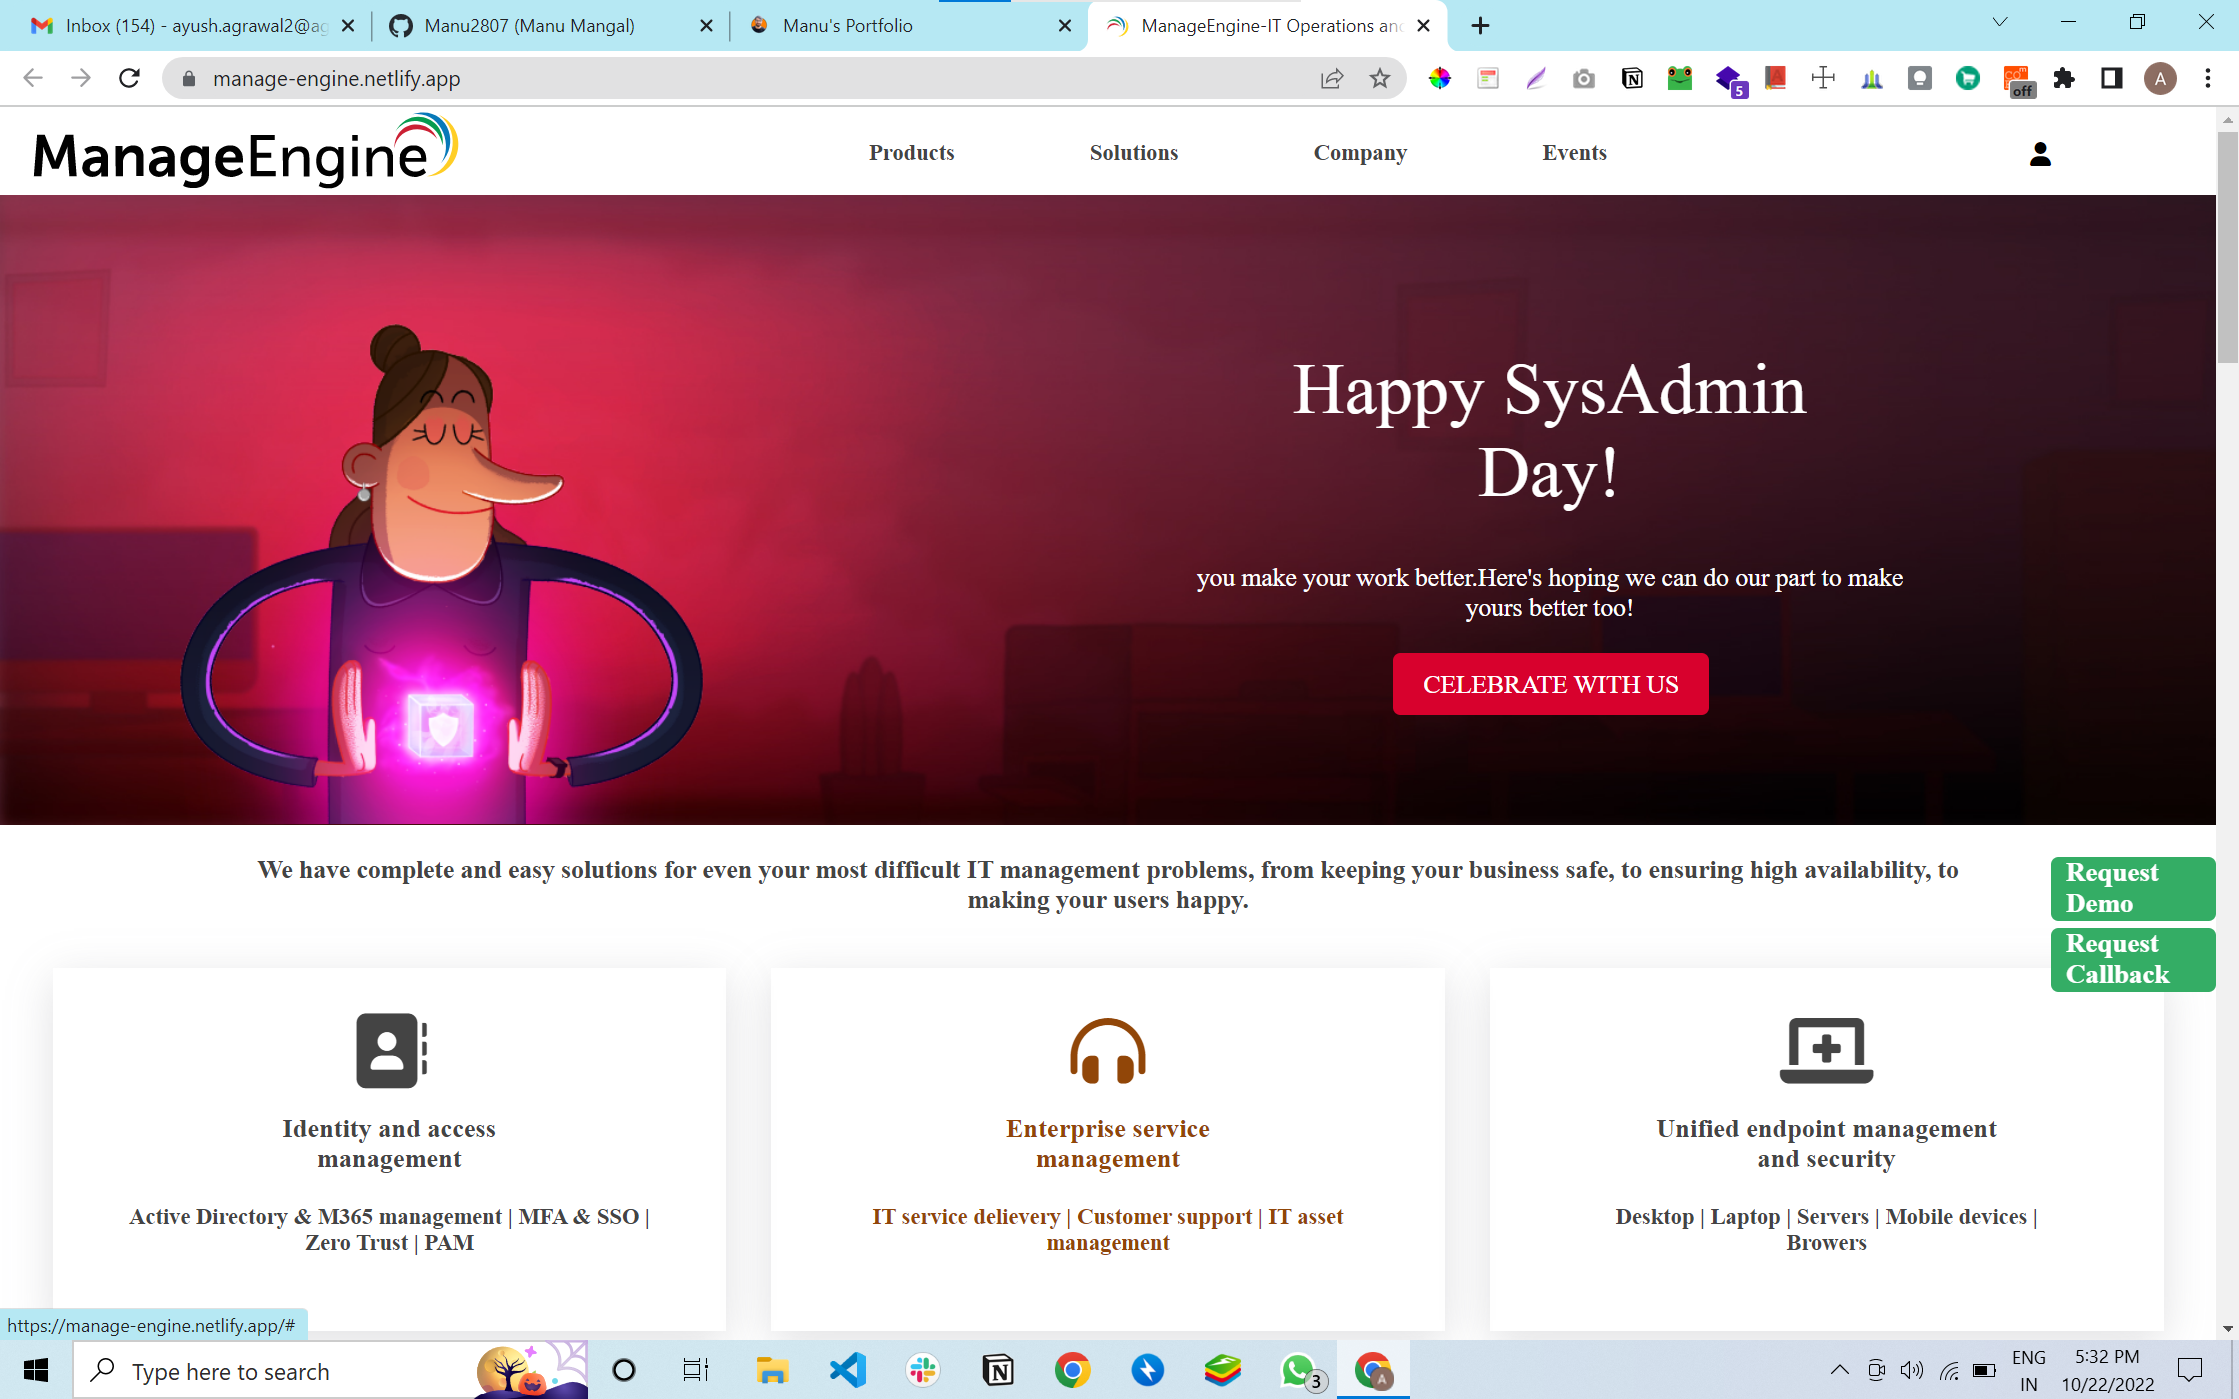Reload the page with refresh icon
This screenshot has width=2239, height=1399.
129,79
